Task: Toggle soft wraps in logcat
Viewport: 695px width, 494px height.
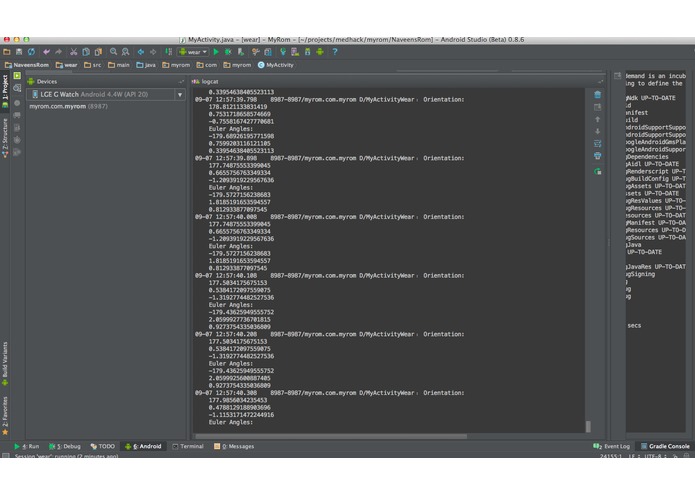Action: tap(597, 144)
